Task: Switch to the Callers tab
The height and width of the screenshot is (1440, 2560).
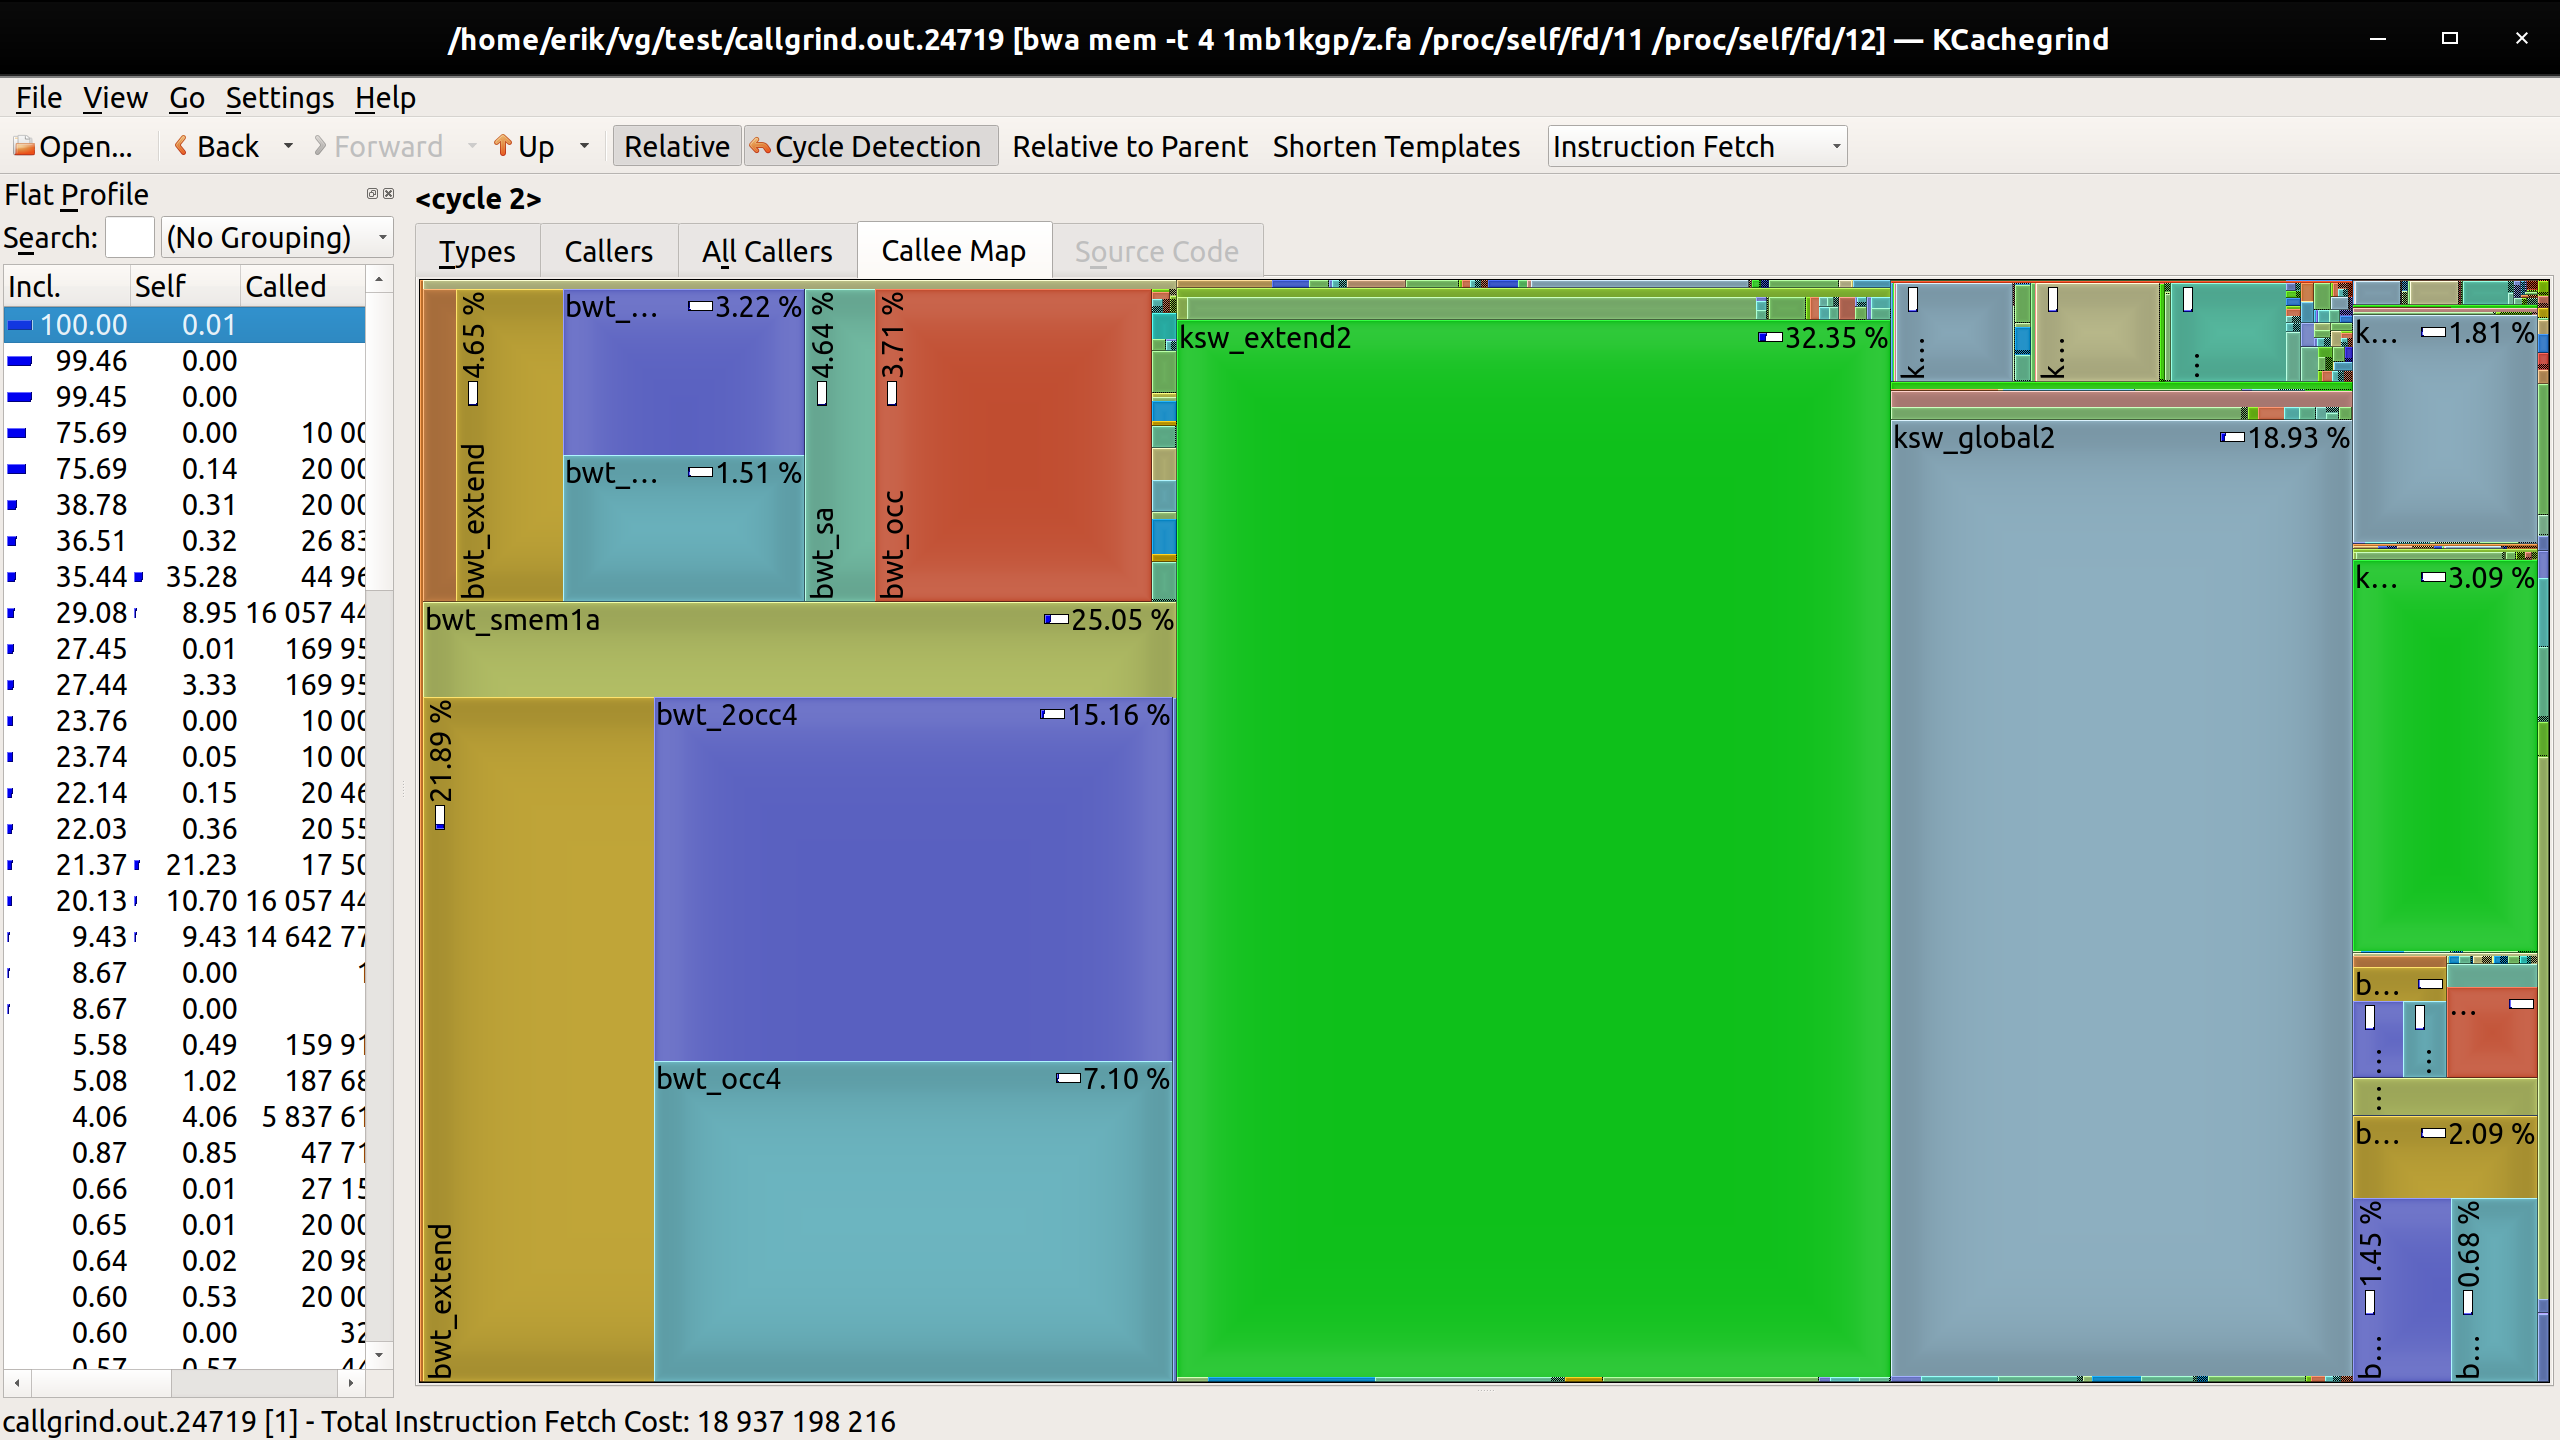Action: [607, 250]
